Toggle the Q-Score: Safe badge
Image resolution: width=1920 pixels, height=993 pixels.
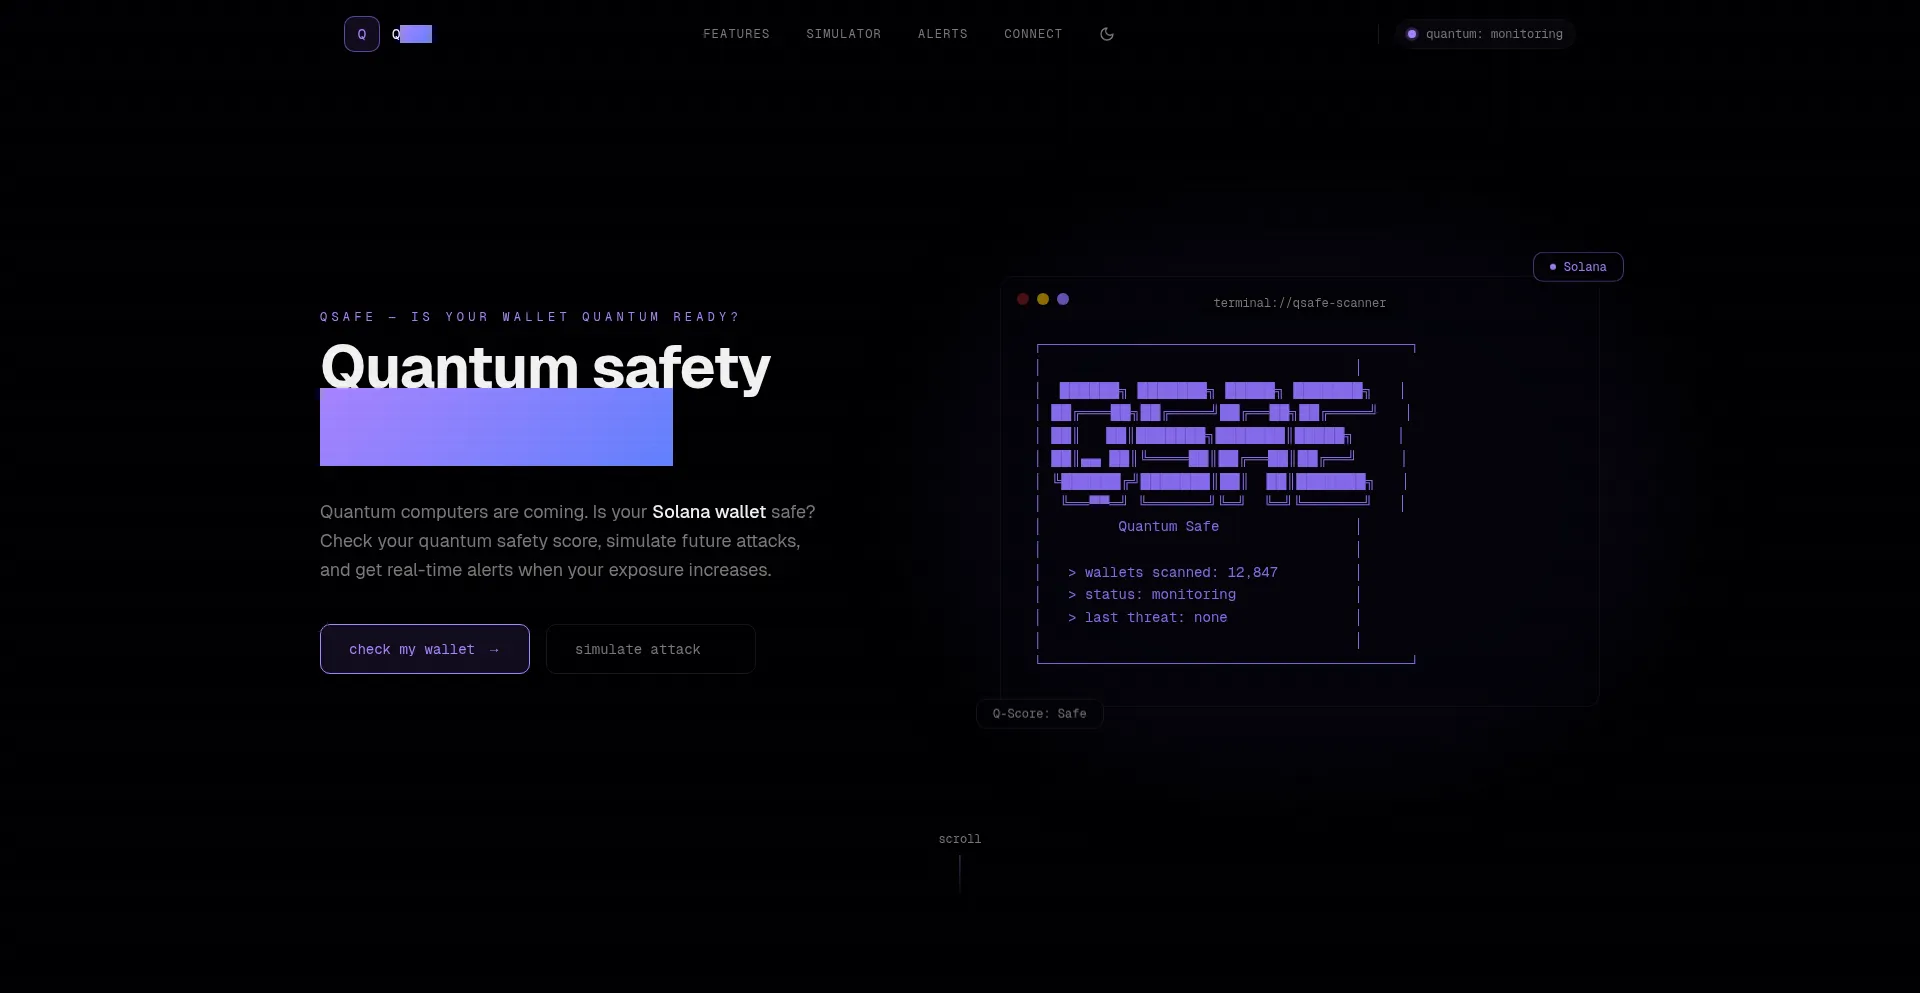pyautogui.click(x=1039, y=713)
